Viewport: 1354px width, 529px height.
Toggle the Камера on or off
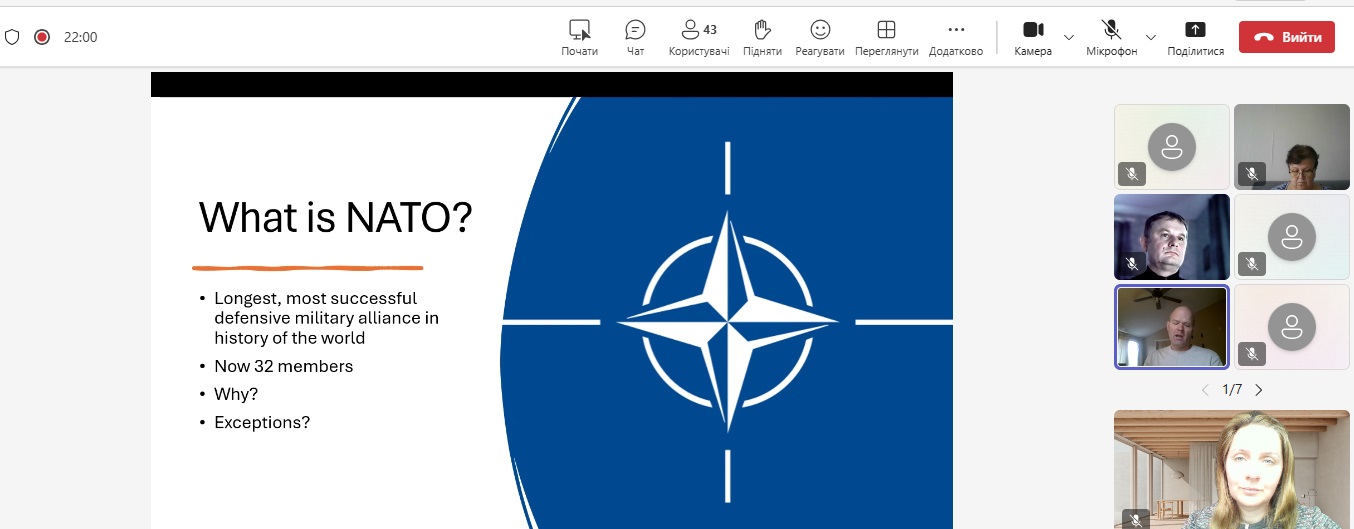(x=1033, y=37)
